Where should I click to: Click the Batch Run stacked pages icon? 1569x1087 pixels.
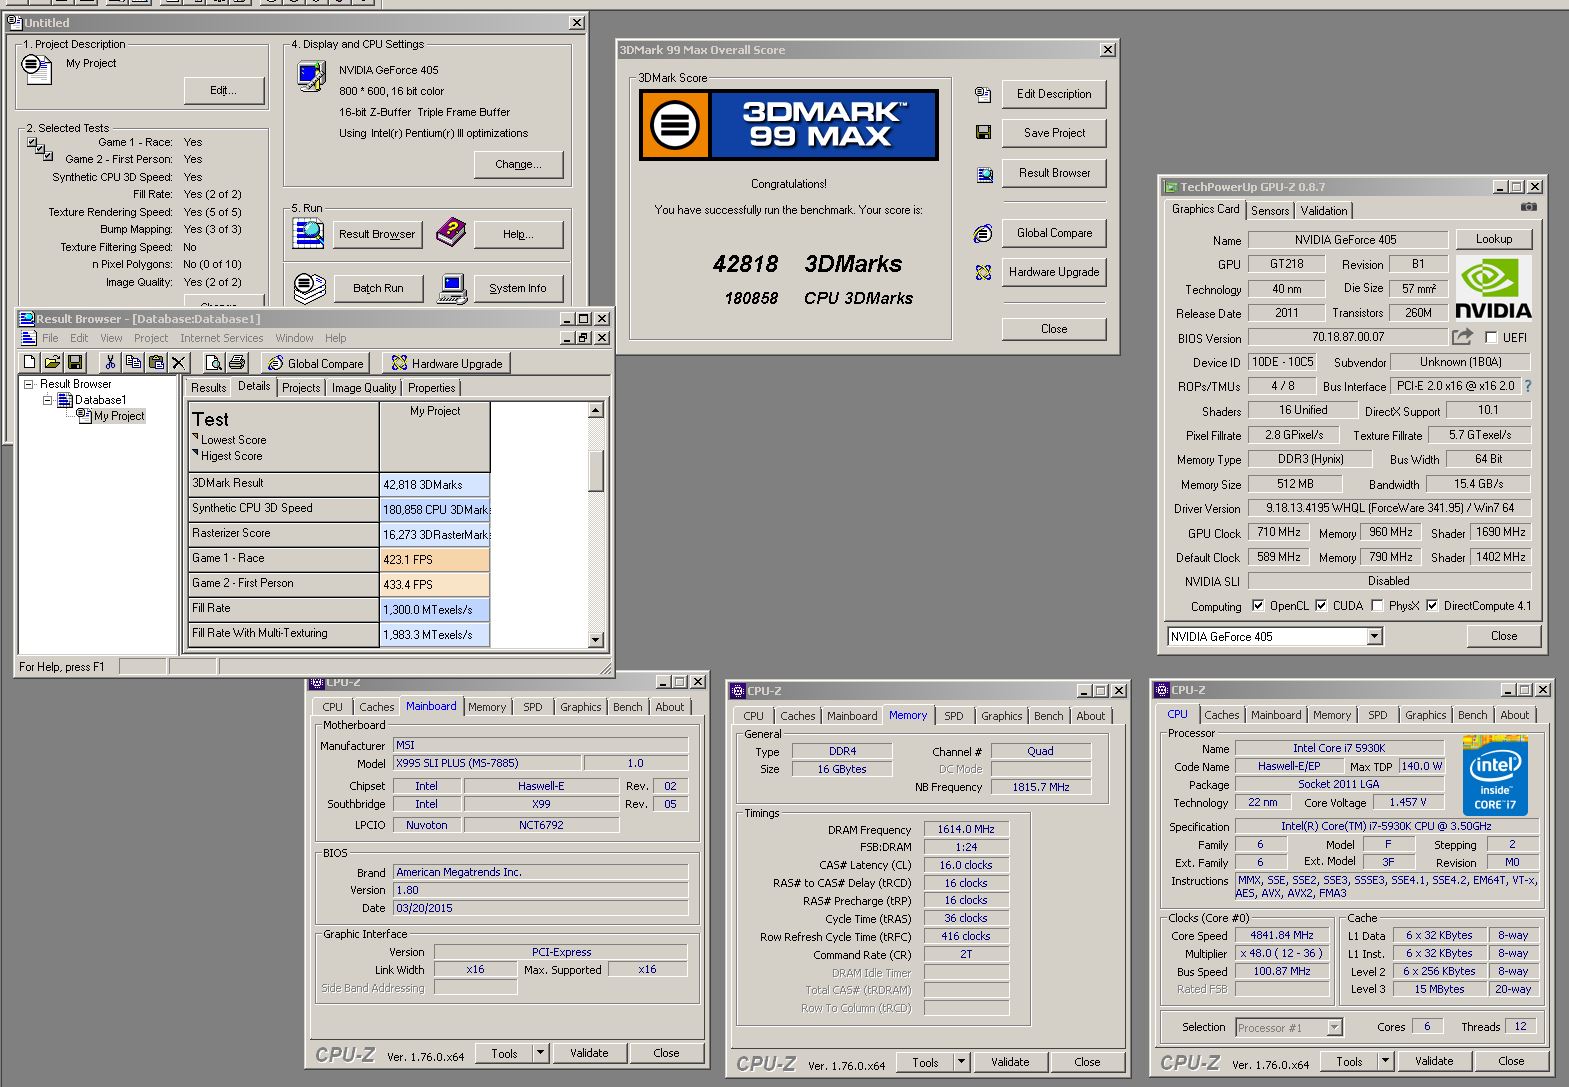[309, 288]
